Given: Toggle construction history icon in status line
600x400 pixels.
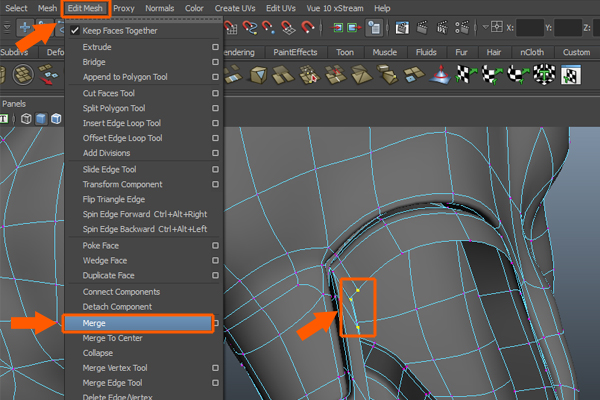Looking at the screenshot, I should pos(374,28).
